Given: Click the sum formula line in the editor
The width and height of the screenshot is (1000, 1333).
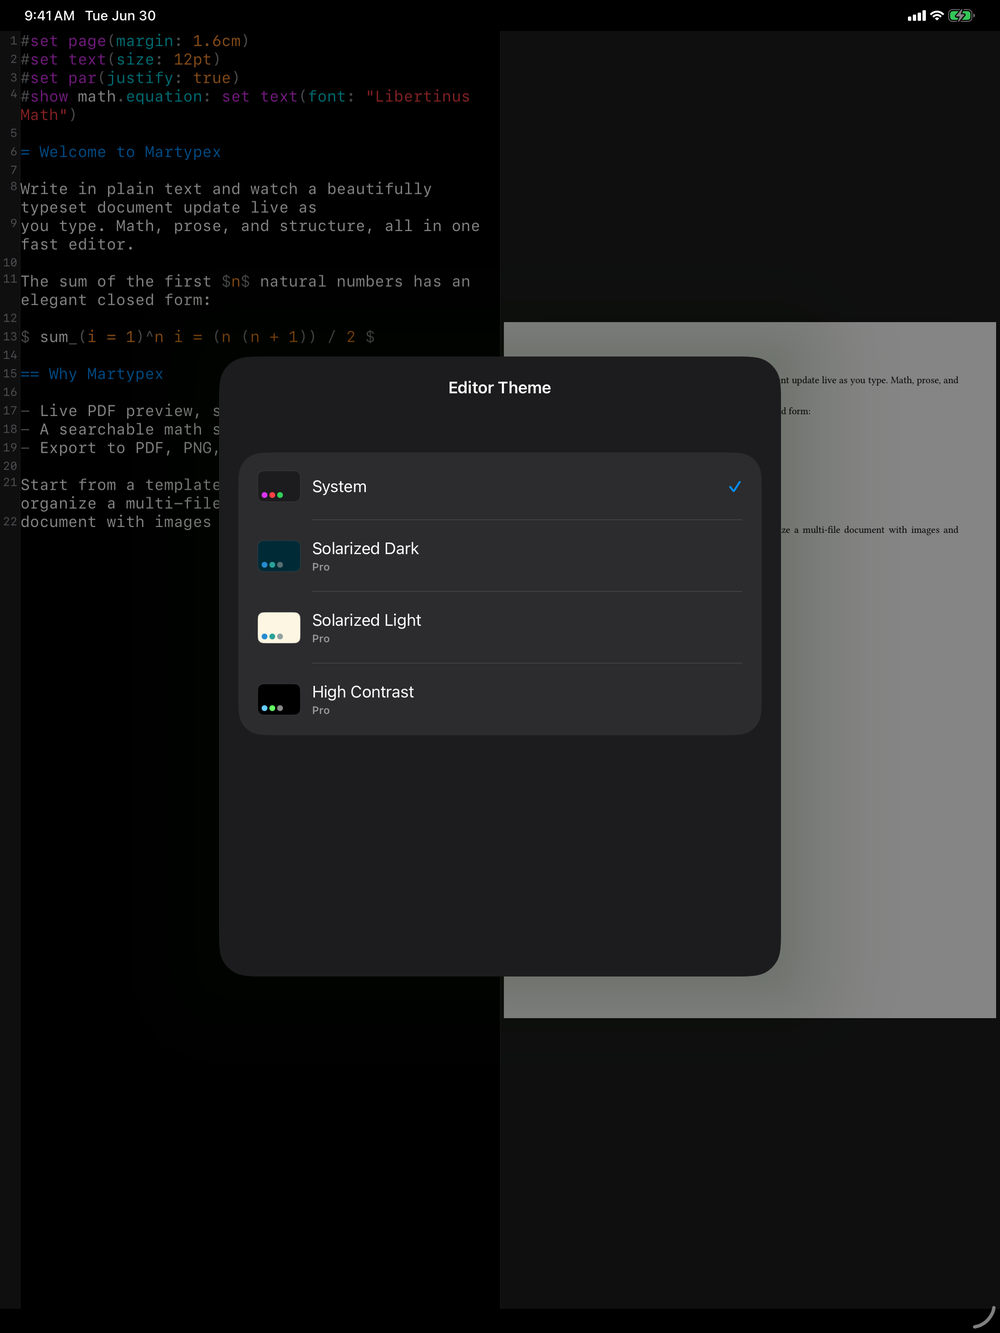Looking at the screenshot, I should tap(198, 337).
